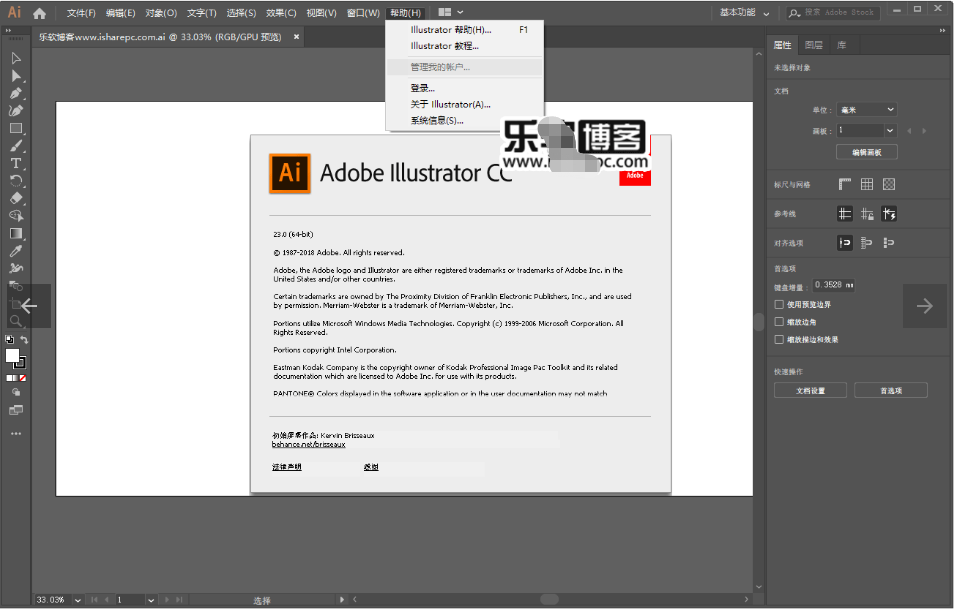This screenshot has height=612, width=956.
Task: Open the credits link in About dialog
Action: 371,468
